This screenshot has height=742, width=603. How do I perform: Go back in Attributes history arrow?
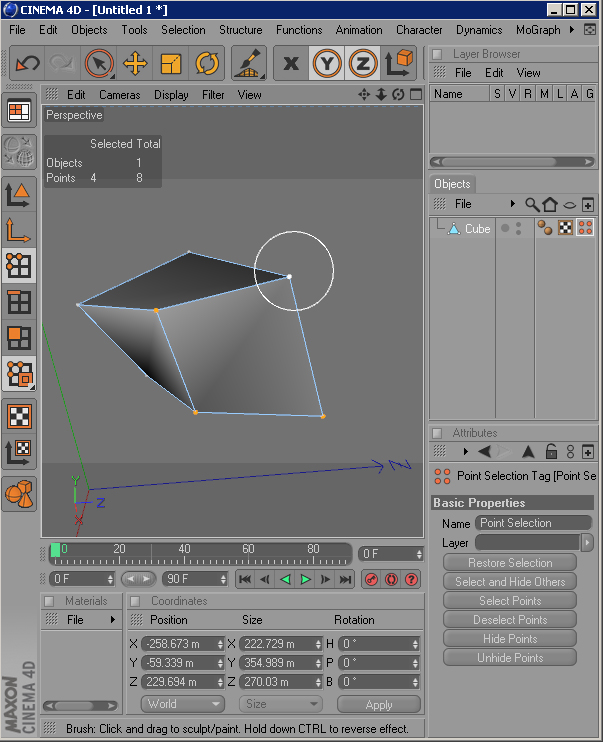[x=485, y=451]
